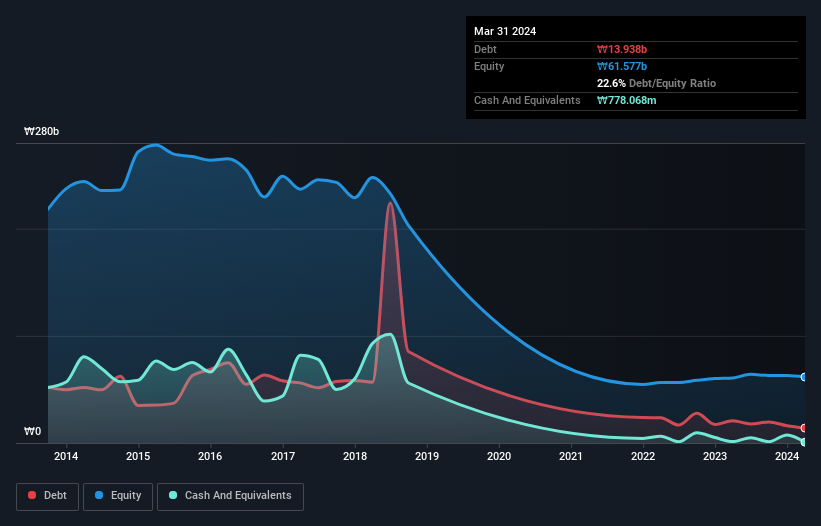Click the Mar 31 2024 tooltip date

[x=505, y=31]
